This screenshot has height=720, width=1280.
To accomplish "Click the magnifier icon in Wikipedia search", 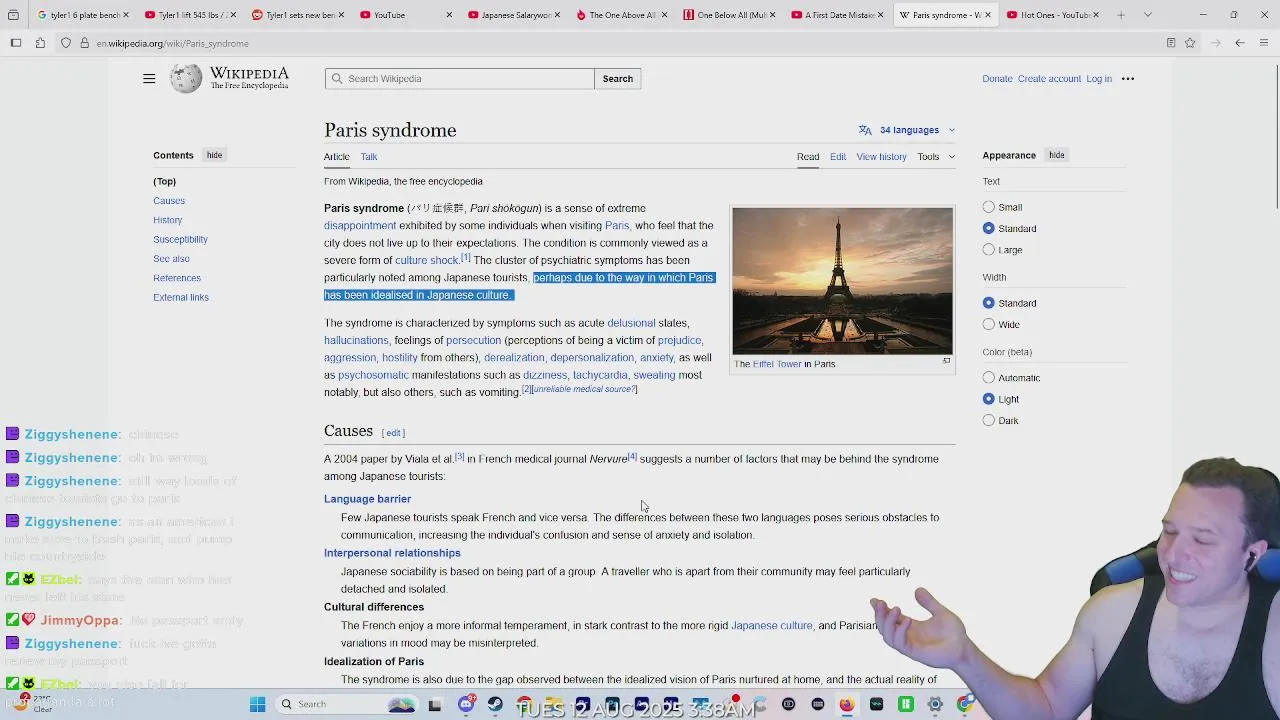I will [x=337, y=79].
